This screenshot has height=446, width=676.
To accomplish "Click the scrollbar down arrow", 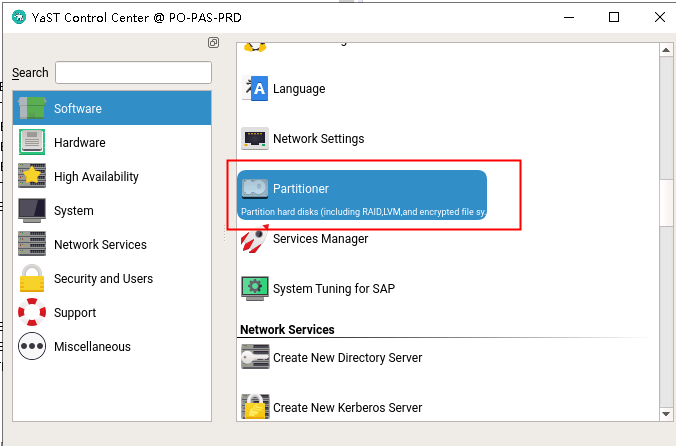I will [666, 414].
